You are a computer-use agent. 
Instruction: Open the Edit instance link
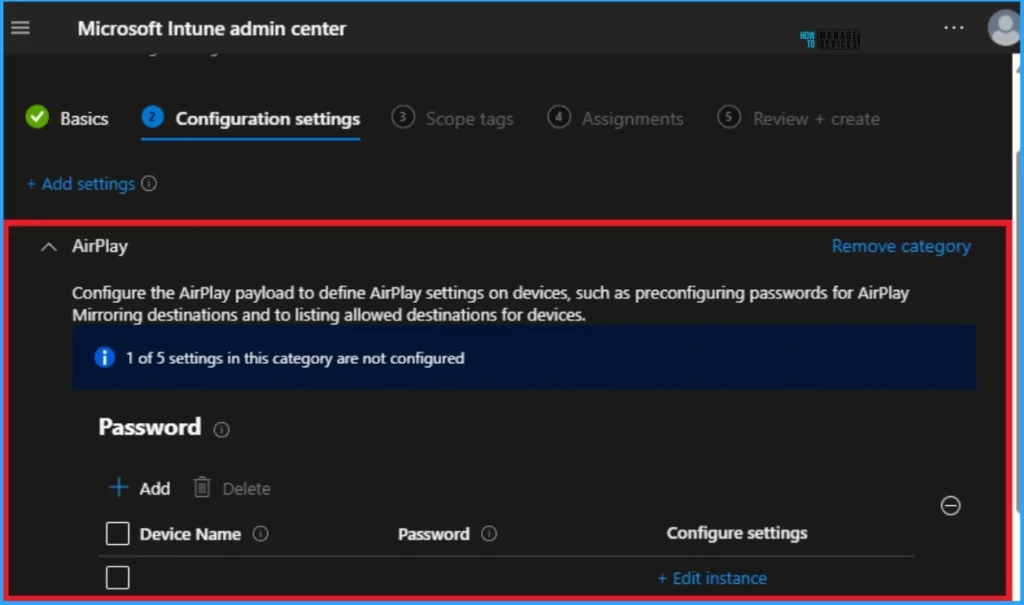712,578
